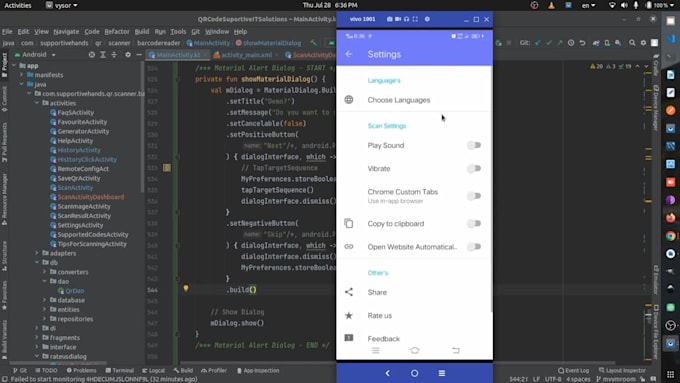Click the Git undo rollback icon
The width and height of the screenshot is (680, 383).
582,43
